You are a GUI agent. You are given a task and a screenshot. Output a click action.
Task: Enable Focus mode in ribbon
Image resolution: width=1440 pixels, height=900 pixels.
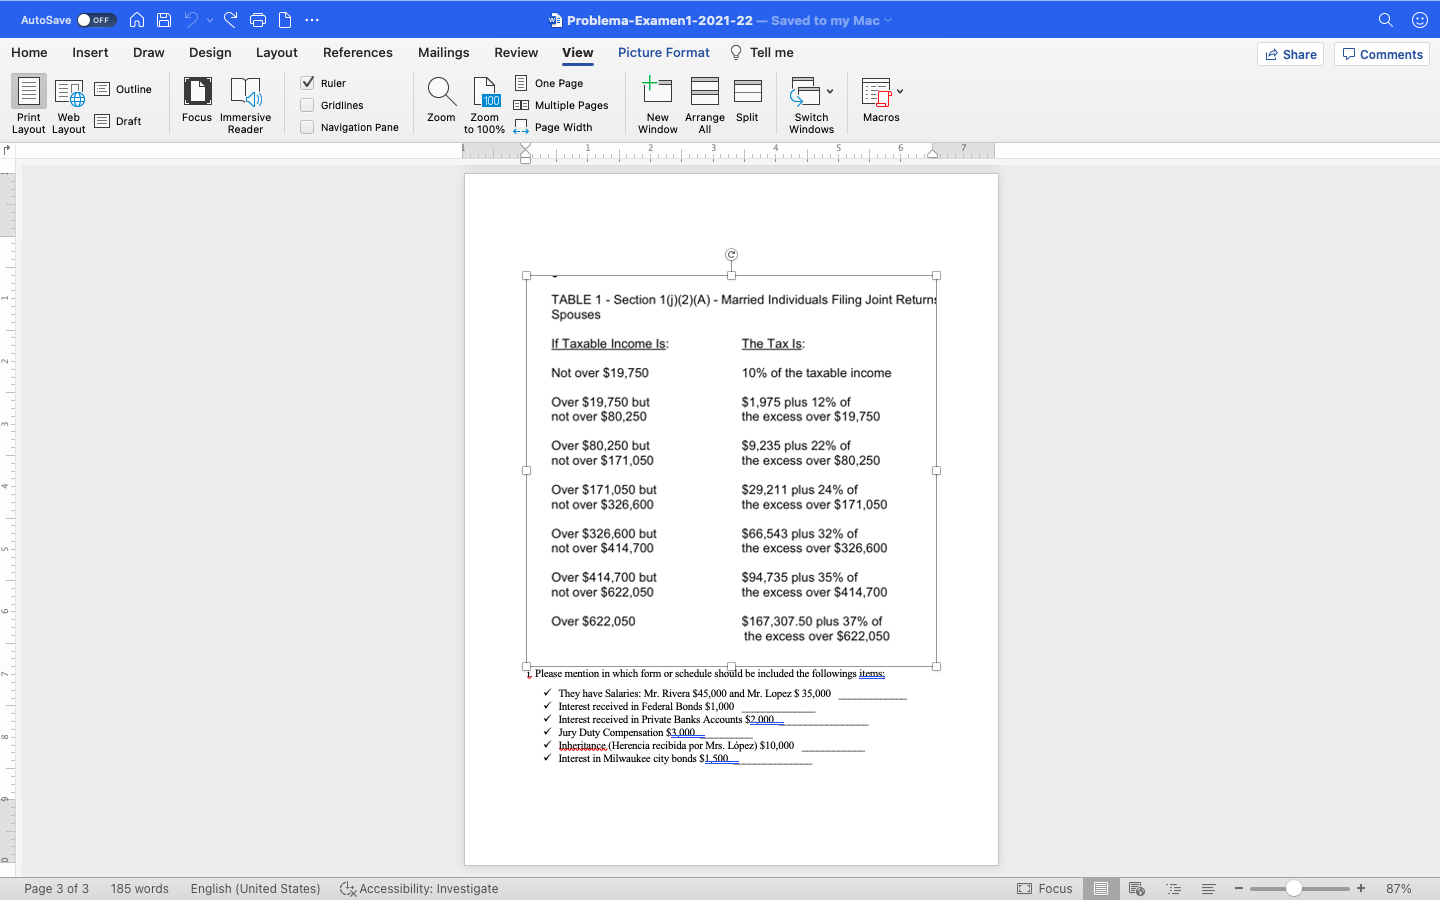click(197, 100)
